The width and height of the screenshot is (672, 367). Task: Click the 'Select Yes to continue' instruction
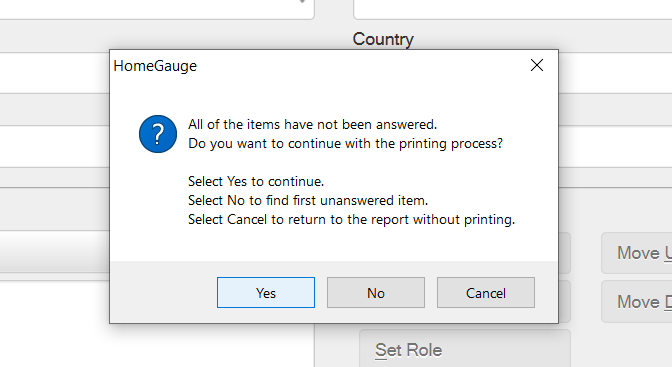click(x=256, y=181)
